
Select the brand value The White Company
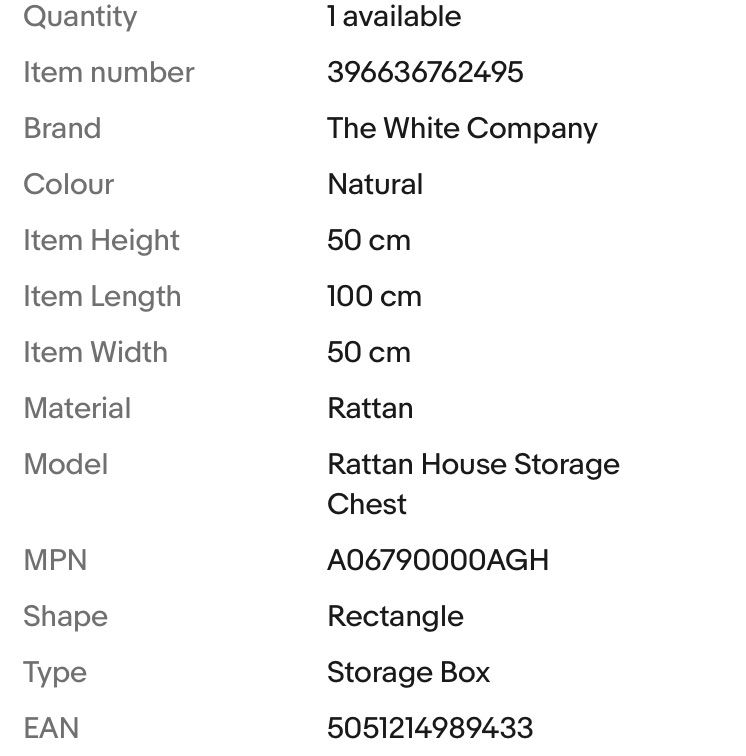[462, 128]
